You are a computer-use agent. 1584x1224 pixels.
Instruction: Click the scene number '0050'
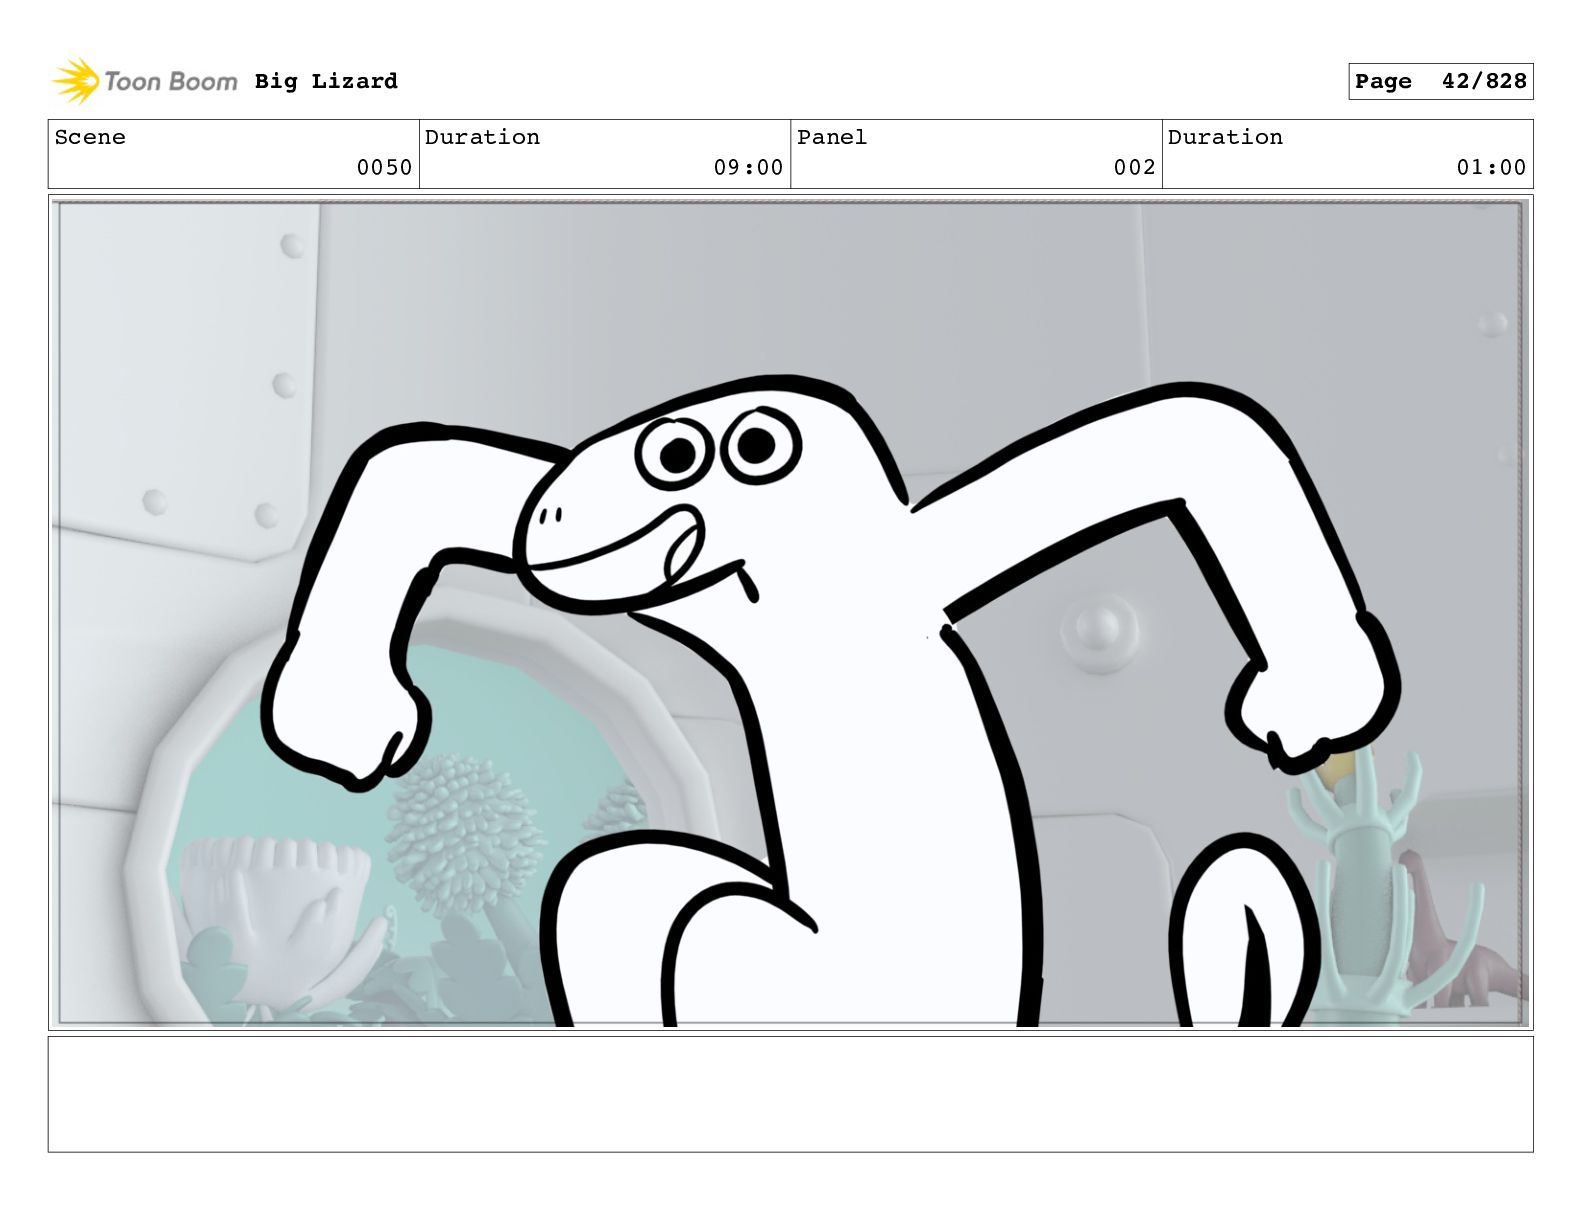pyautogui.click(x=384, y=167)
